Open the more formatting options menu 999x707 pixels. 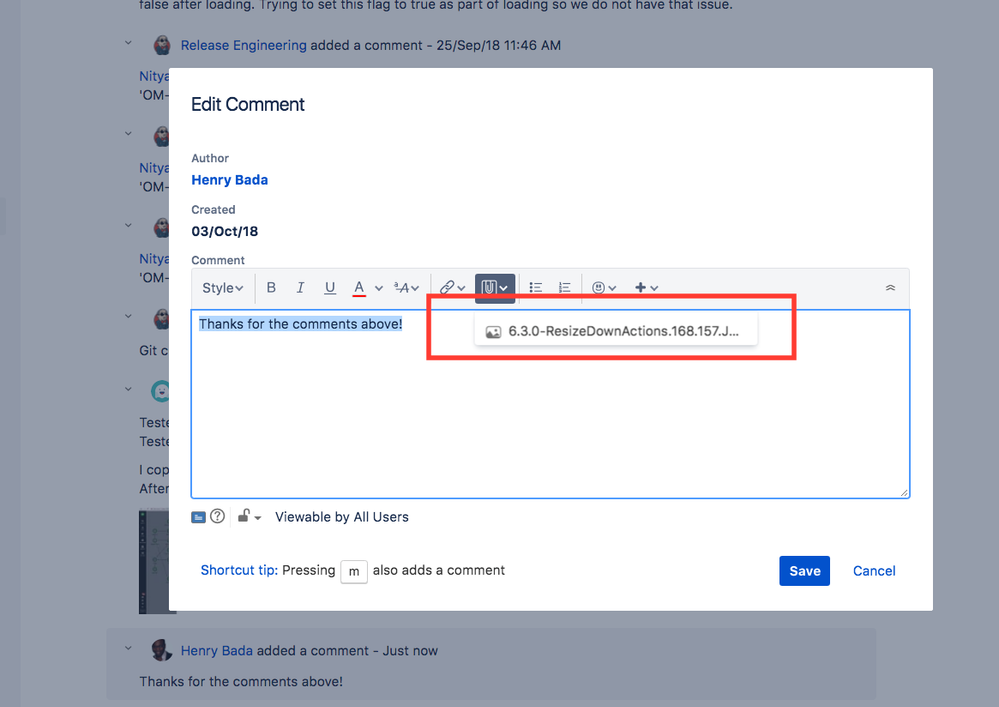(406, 288)
